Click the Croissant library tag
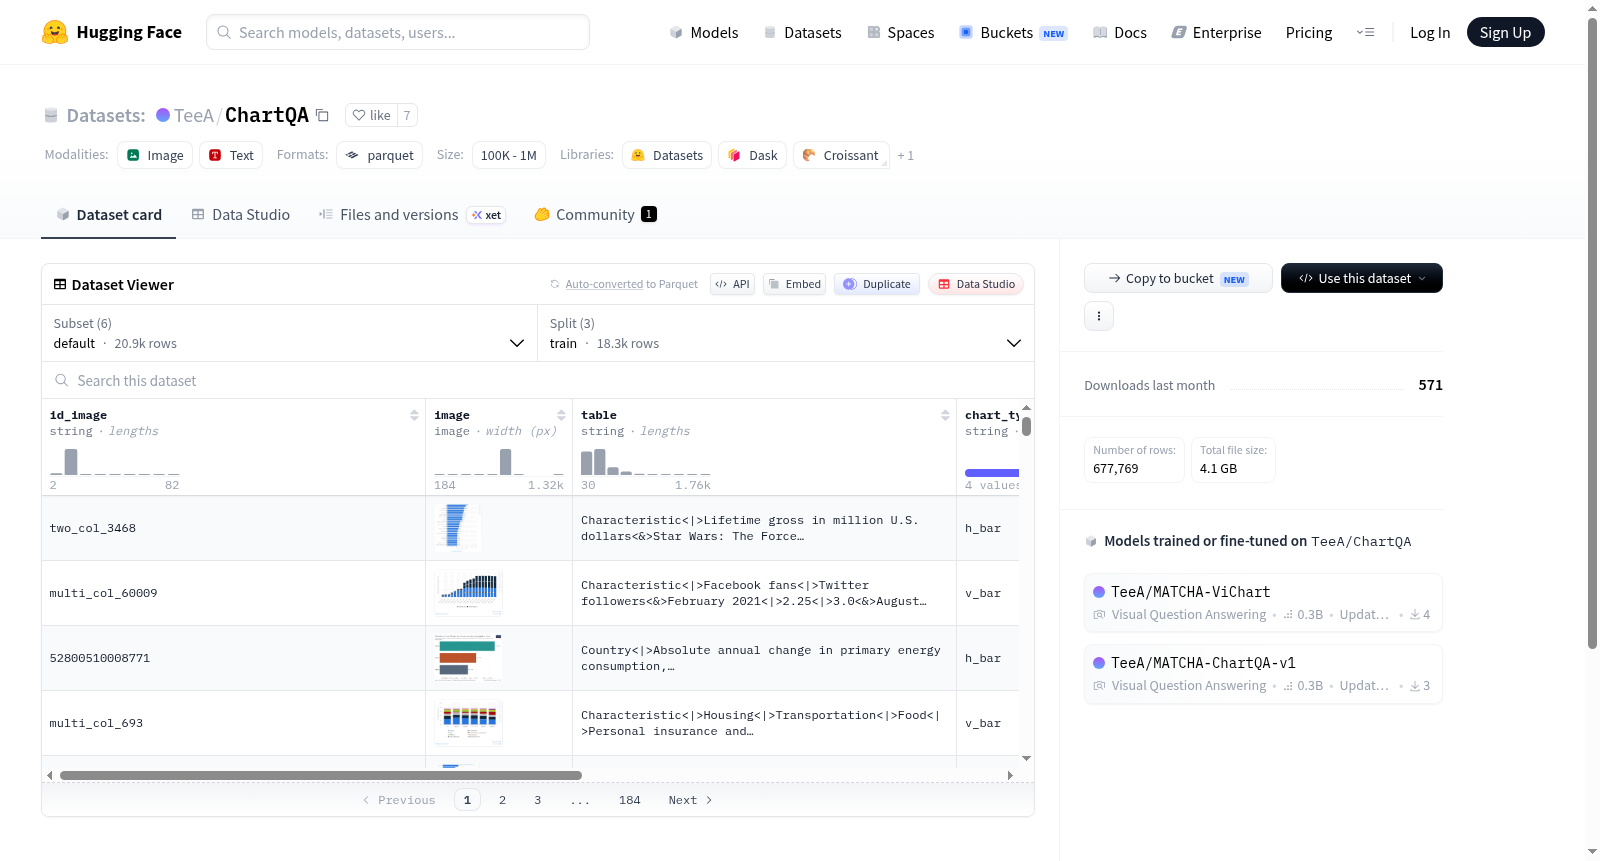The width and height of the screenshot is (1600, 861). pyautogui.click(x=841, y=155)
